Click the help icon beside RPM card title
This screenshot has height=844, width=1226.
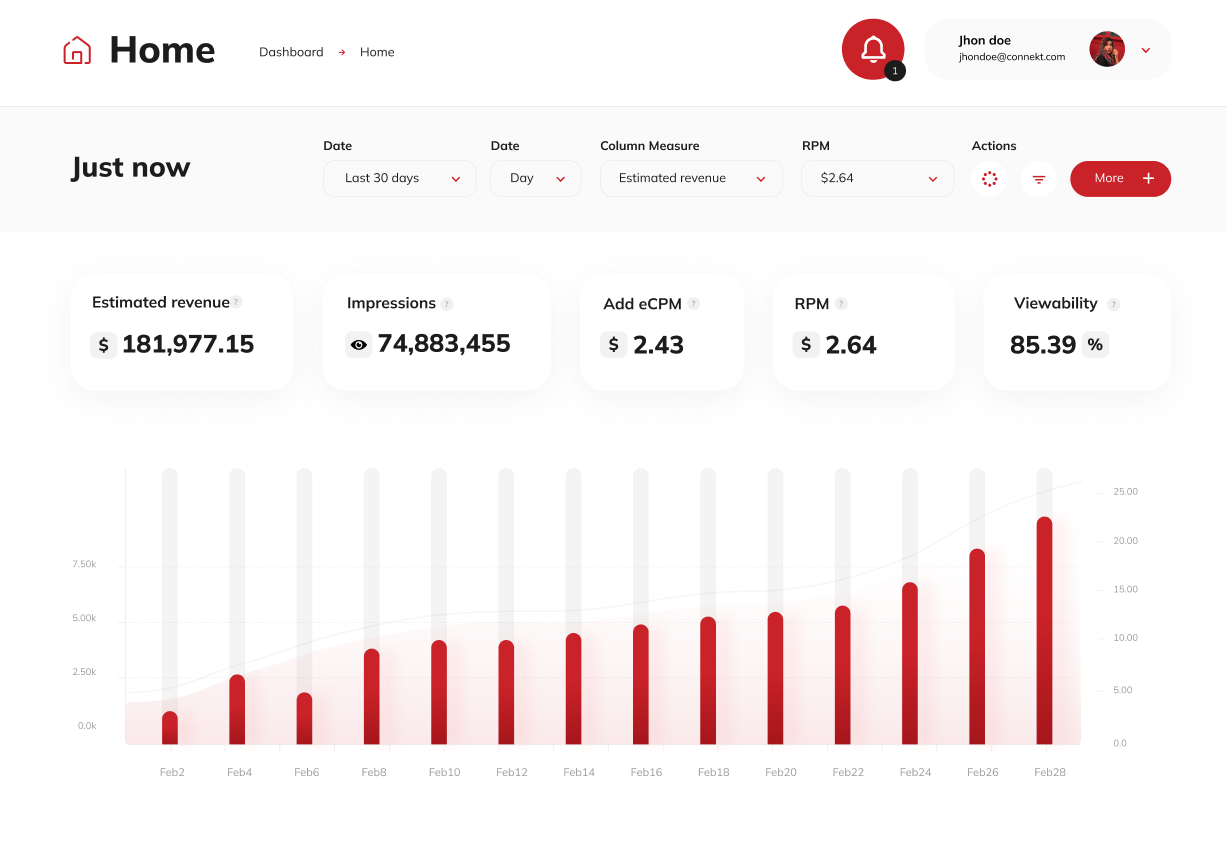[x=841, y=303]
